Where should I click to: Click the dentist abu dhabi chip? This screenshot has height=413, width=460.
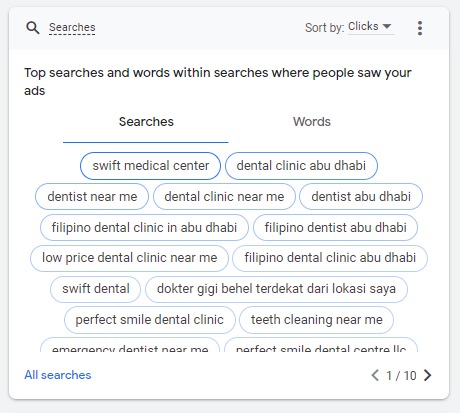(361, 196)
